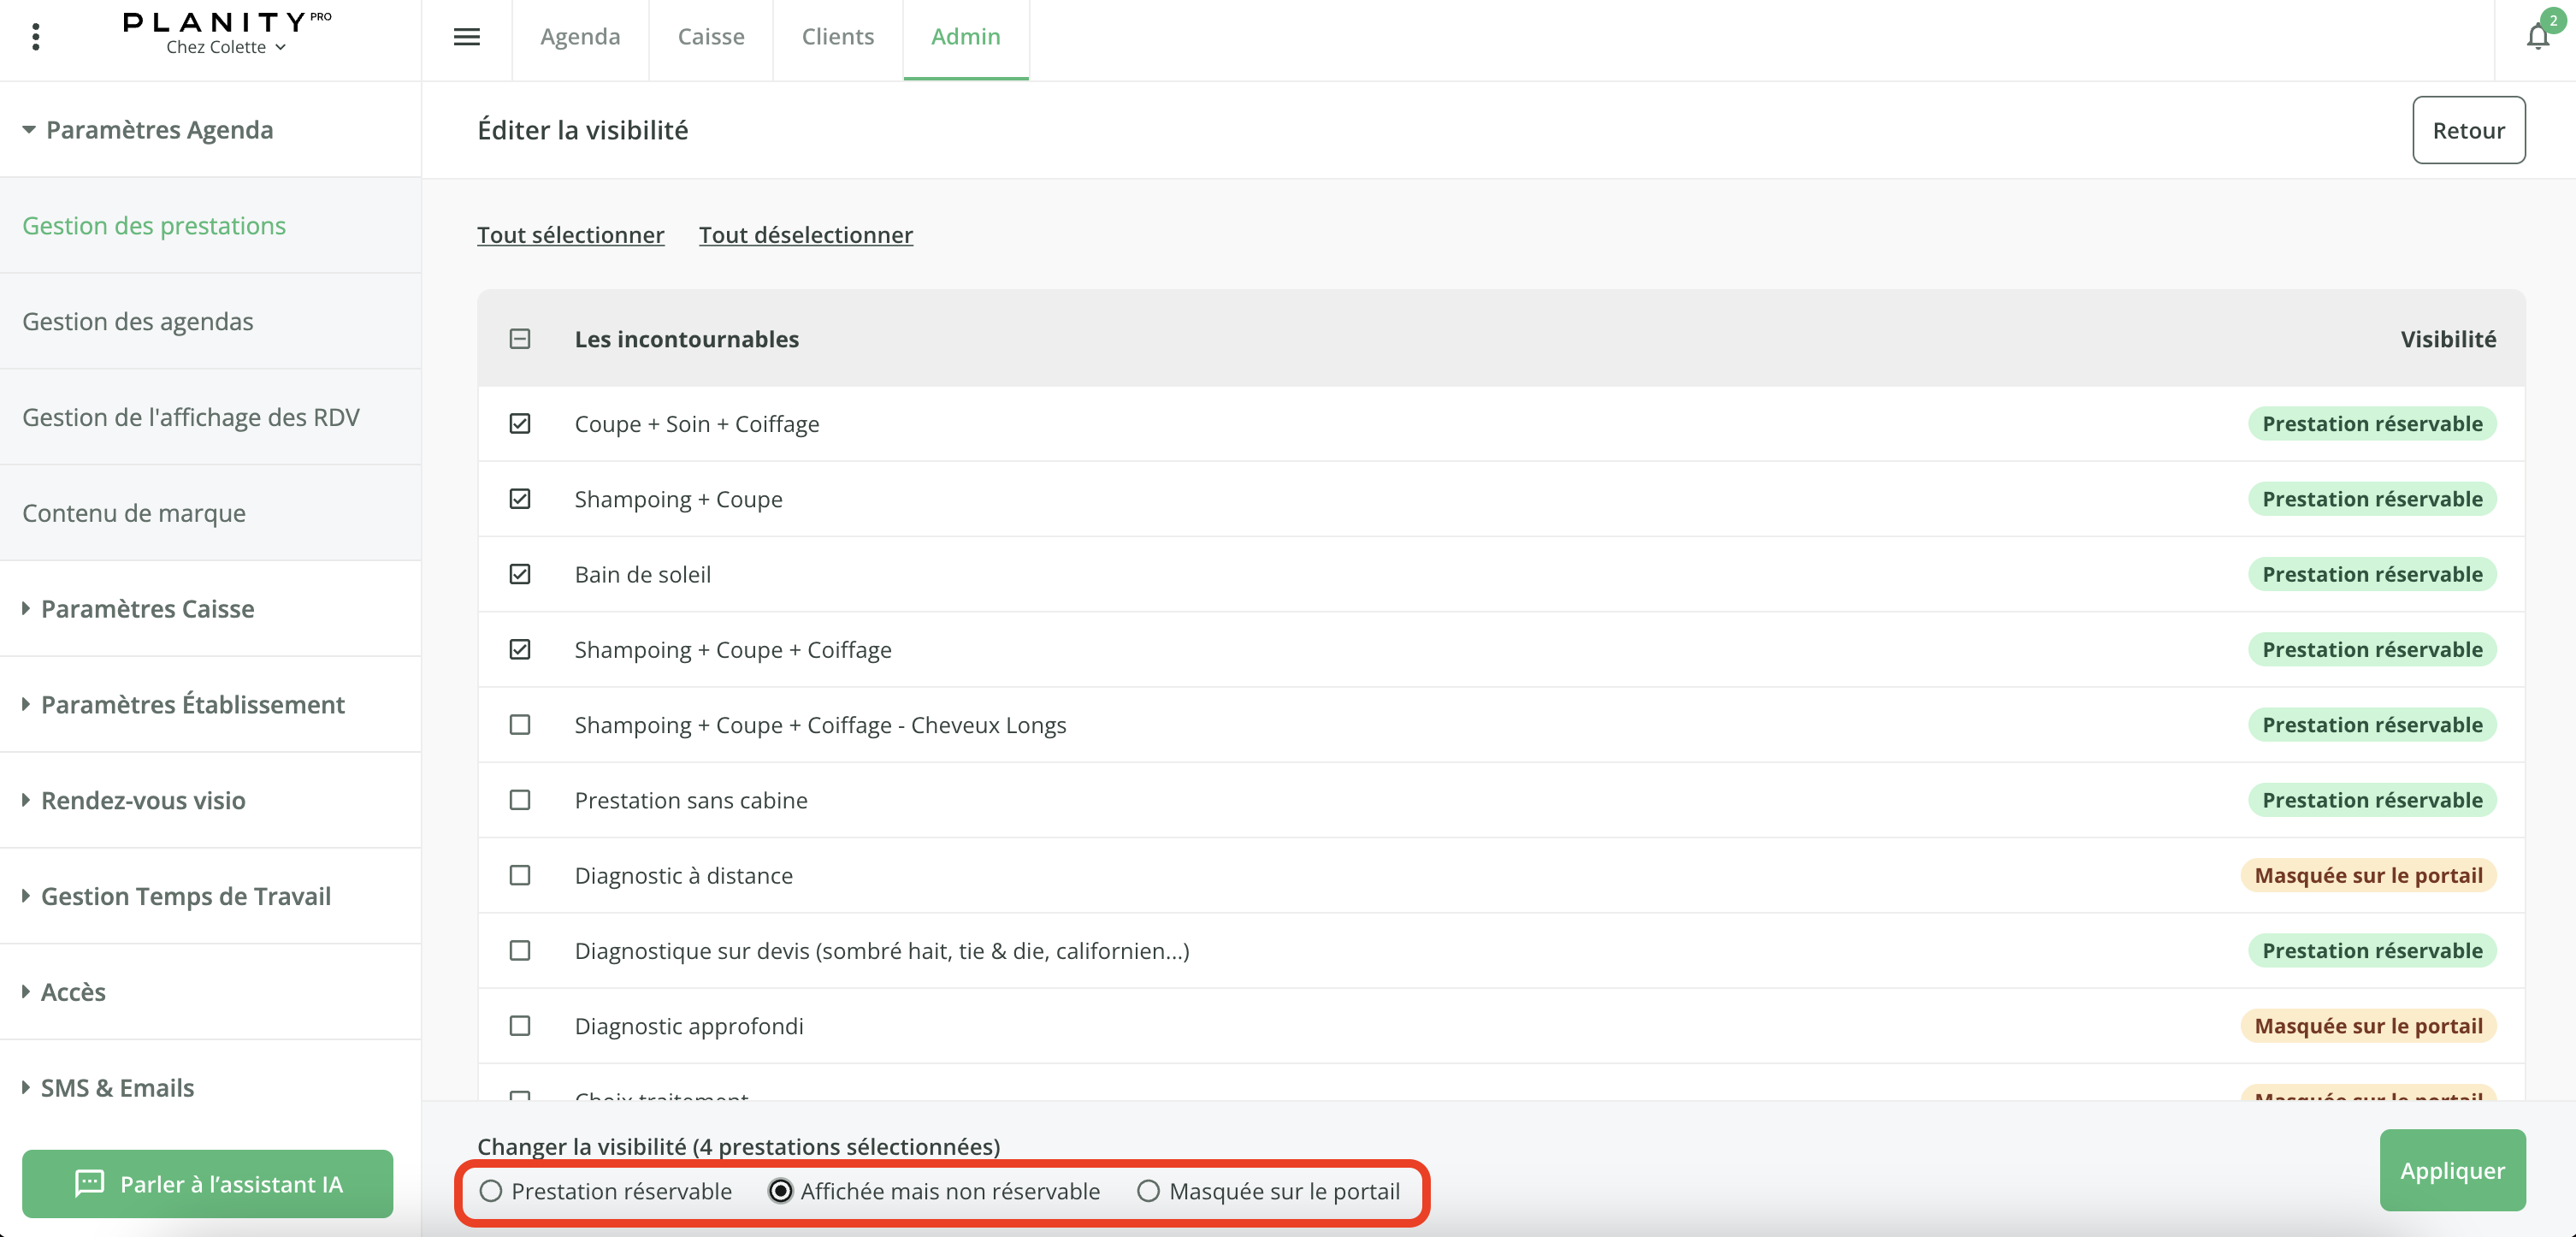Open notifications bell icon

pos(2537,37)
